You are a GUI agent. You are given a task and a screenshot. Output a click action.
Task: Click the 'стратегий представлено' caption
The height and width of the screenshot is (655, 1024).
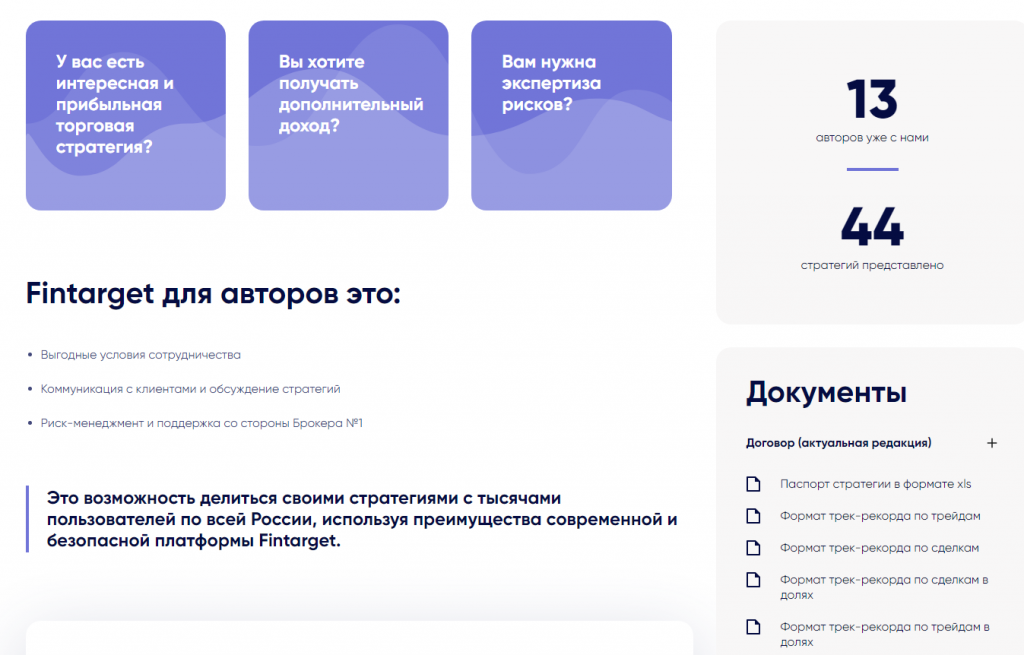(x=872, y=265)
